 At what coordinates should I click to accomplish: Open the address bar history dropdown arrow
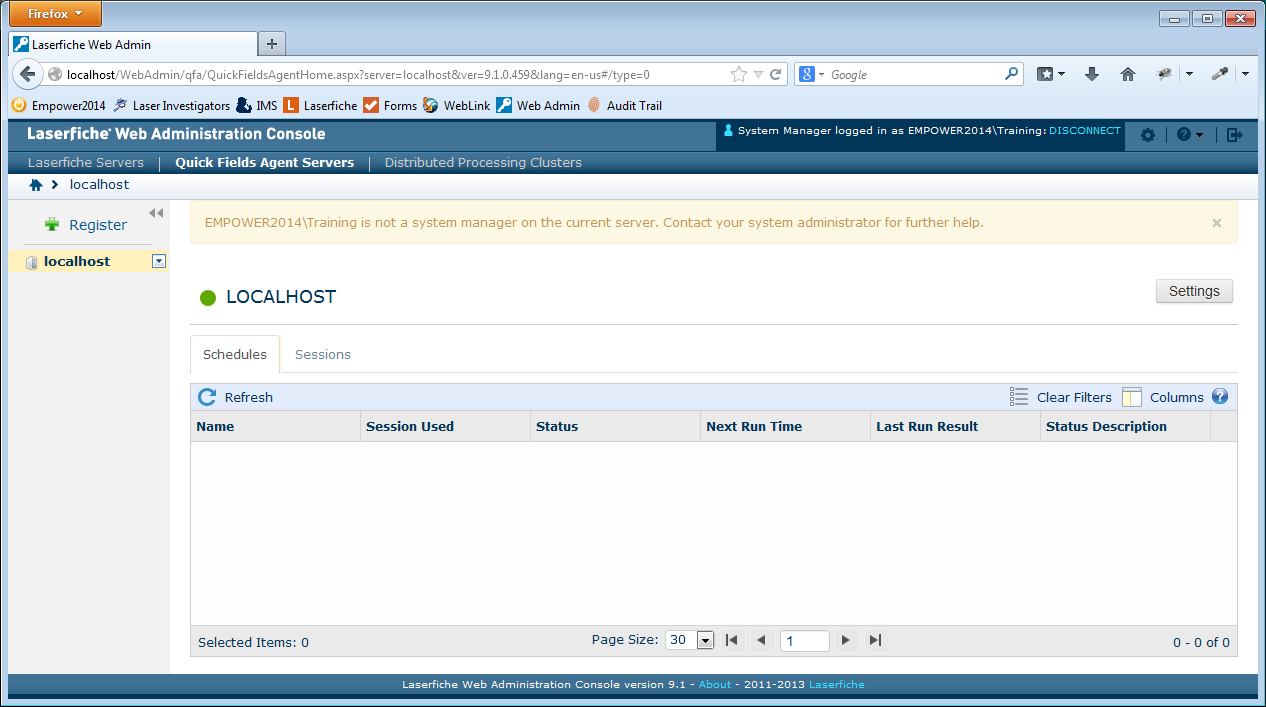pyautogui.click(x=759, y=74)
